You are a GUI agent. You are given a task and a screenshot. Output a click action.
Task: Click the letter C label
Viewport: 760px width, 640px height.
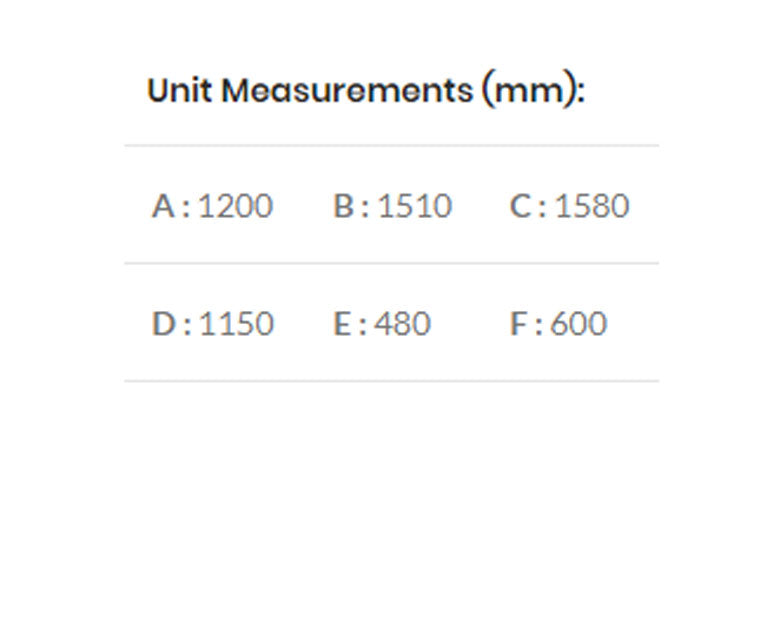pos(520,206)
